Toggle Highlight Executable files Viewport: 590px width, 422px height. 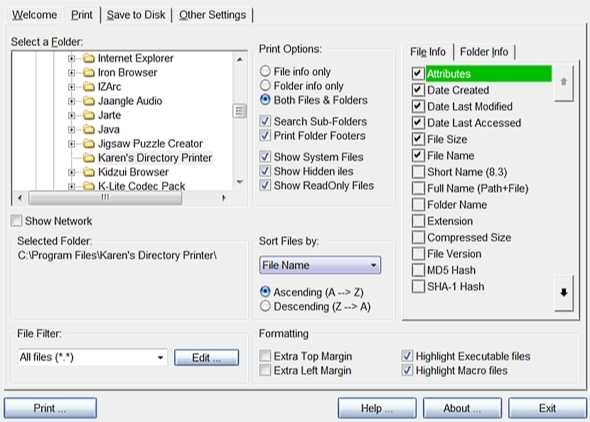(x=407, y=356)
